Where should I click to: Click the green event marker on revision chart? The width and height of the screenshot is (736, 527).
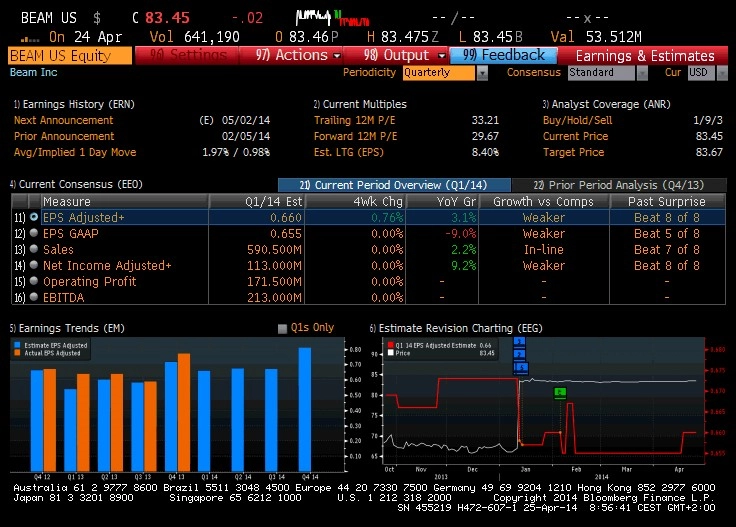pos(560,392)
